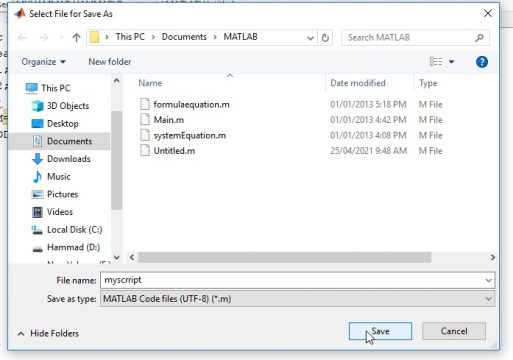The height and width of the screenshot is (360, 513).
Task: Sort files by Date modified column
Action: click(358, 83)
